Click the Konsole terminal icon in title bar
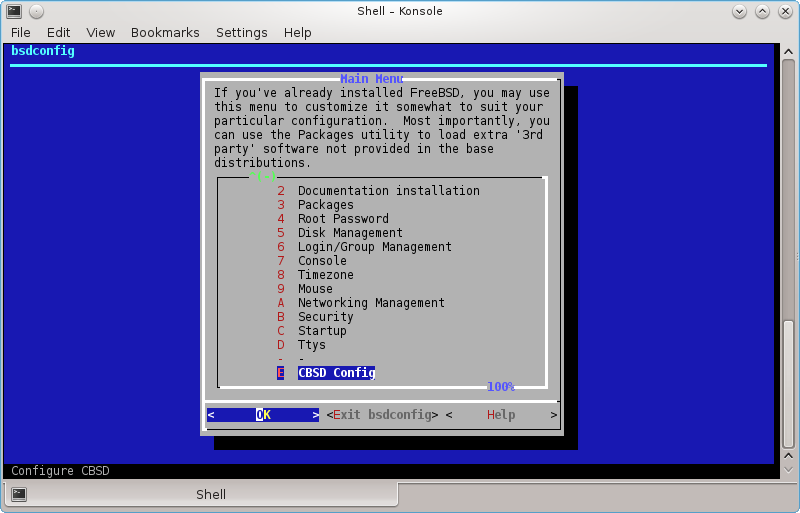Screen dimensions: 800x513 point(14,11)
